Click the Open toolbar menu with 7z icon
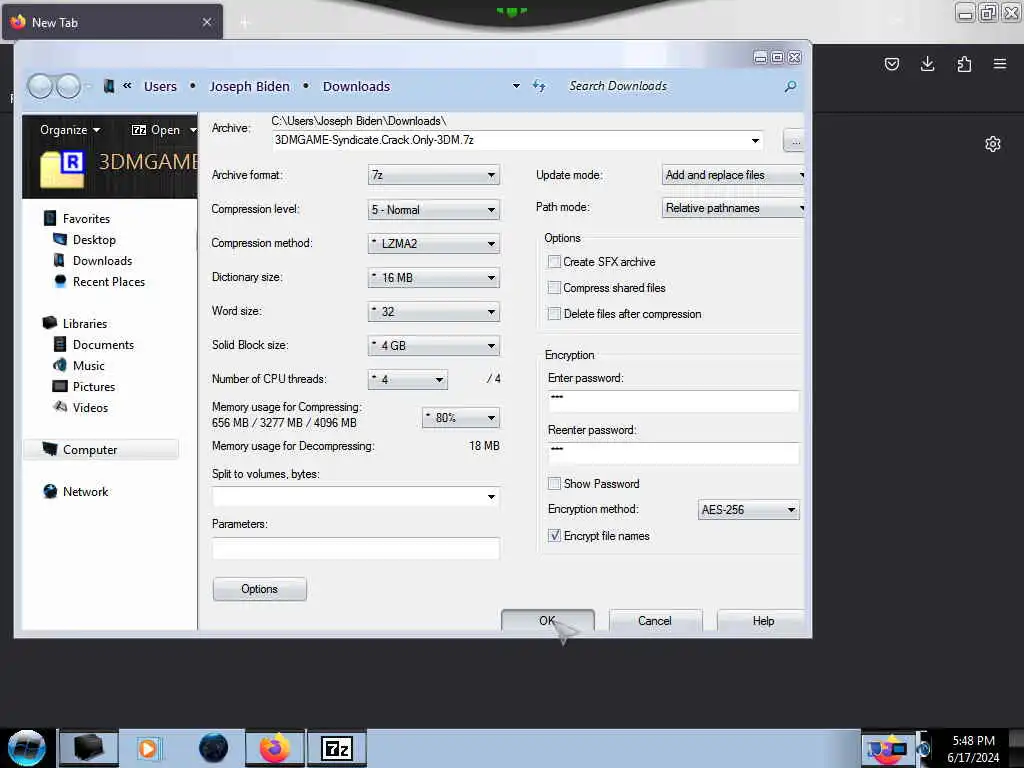Viewport: 1024px width, 768px height. point(163,130)
